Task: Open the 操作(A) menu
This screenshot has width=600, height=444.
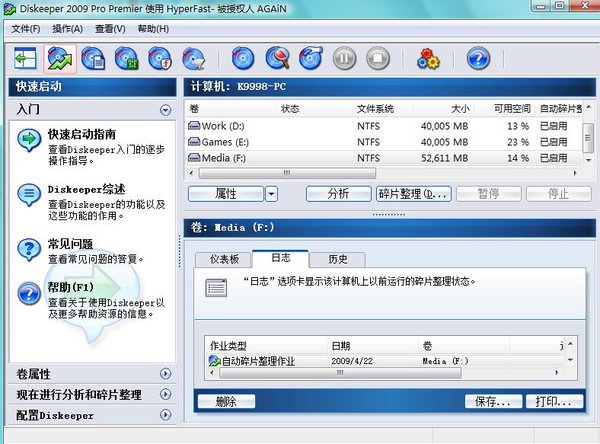Action: pos(67,29)
